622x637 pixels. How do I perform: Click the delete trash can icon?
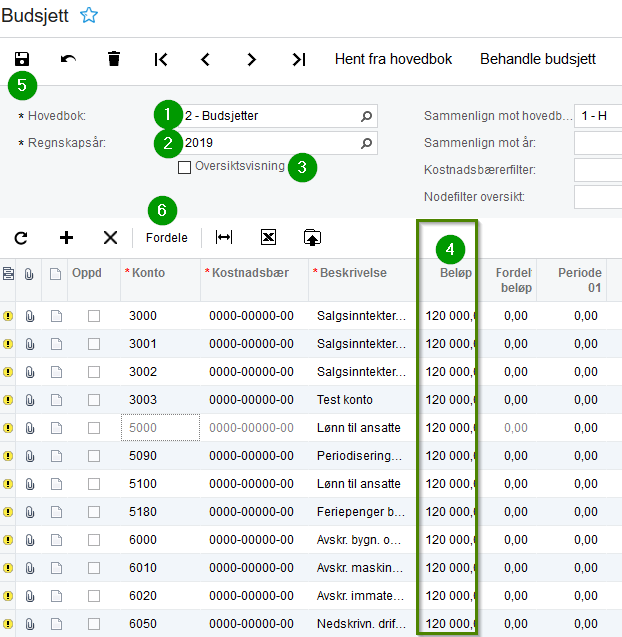114,59
